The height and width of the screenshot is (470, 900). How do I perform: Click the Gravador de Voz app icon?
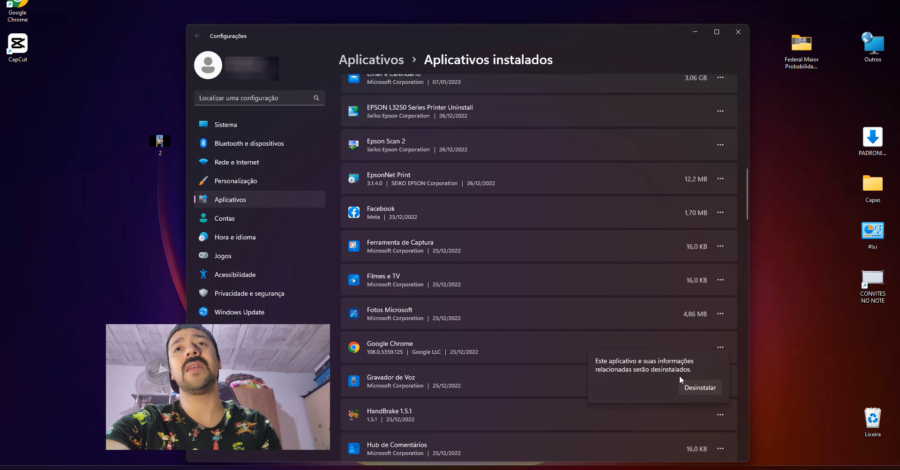354,381
